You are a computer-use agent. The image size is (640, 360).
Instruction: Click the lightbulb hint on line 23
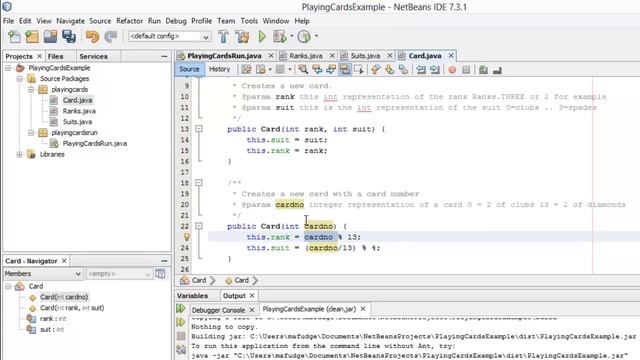click(187, 237)
